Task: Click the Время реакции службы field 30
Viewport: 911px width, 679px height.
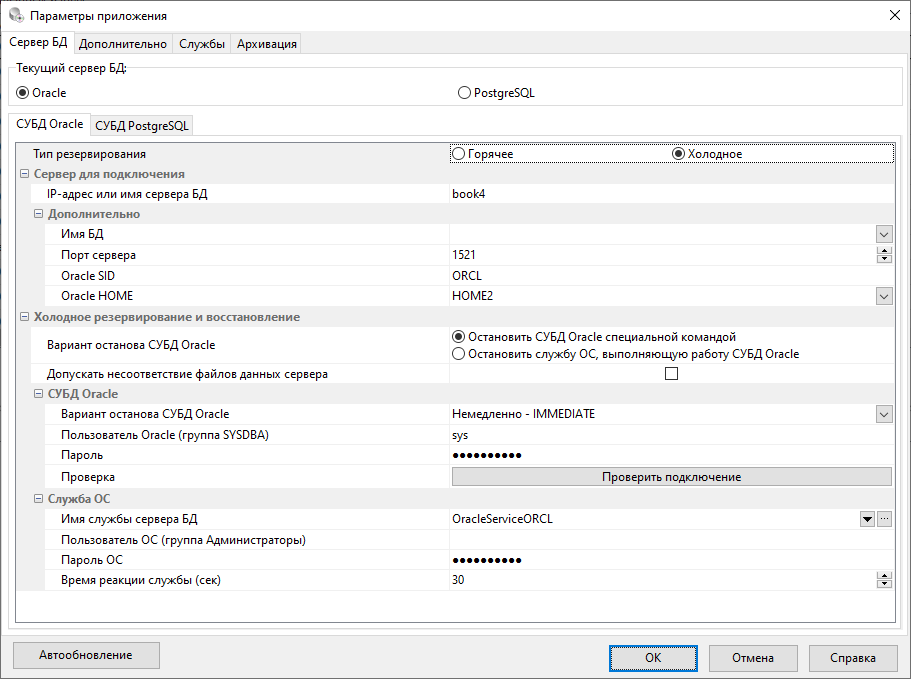Action: point(662,580)
